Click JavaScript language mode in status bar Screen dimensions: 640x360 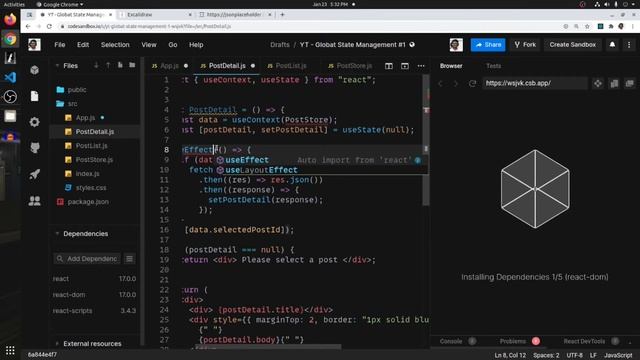pyautogui.click(x=618, y=355)
